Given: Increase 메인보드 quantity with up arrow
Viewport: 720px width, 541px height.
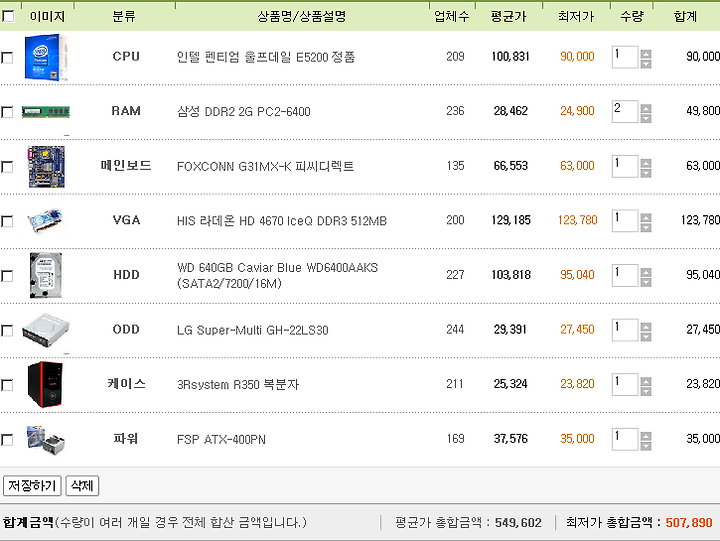Looking at the screenshot, I should (646, 163).
